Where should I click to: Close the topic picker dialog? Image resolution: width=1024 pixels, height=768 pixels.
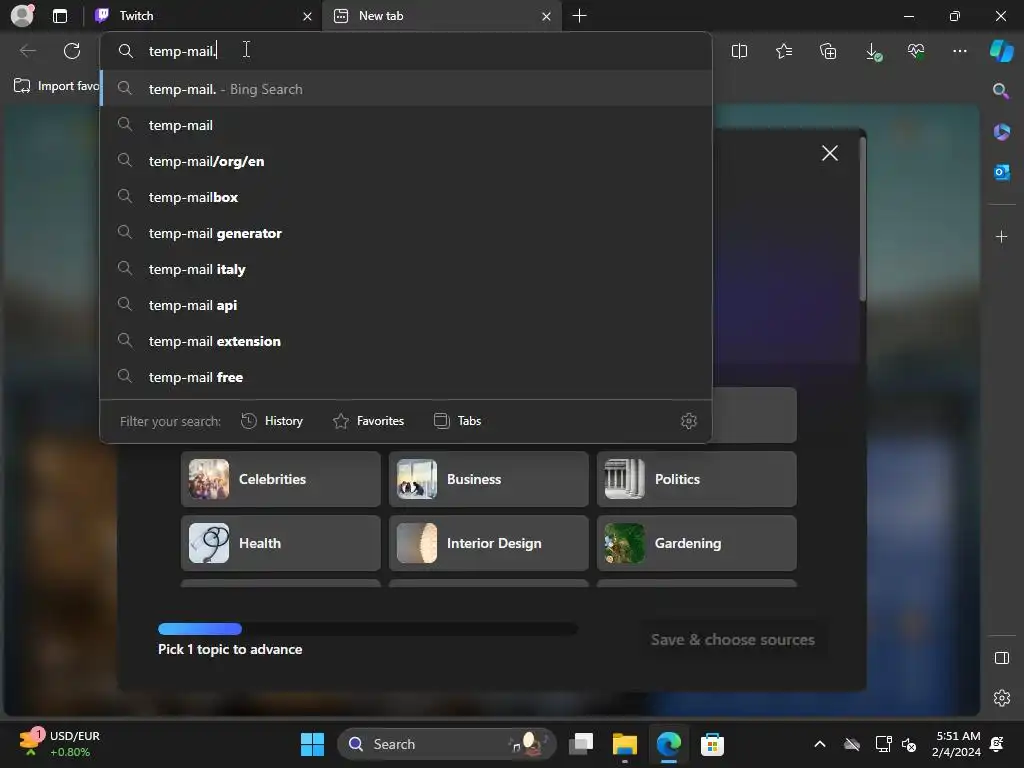point(829,153)
